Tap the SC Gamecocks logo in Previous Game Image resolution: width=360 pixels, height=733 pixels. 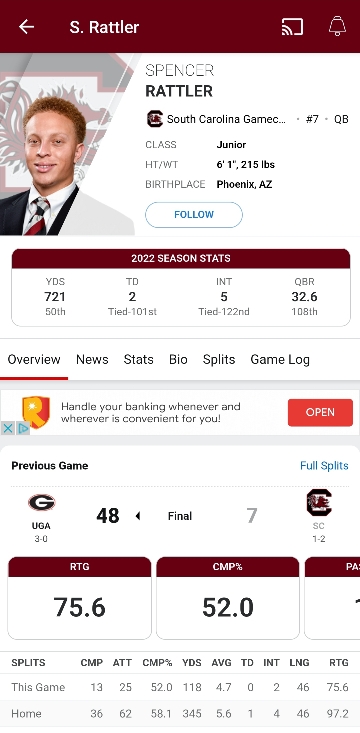[x=319, y=503]
